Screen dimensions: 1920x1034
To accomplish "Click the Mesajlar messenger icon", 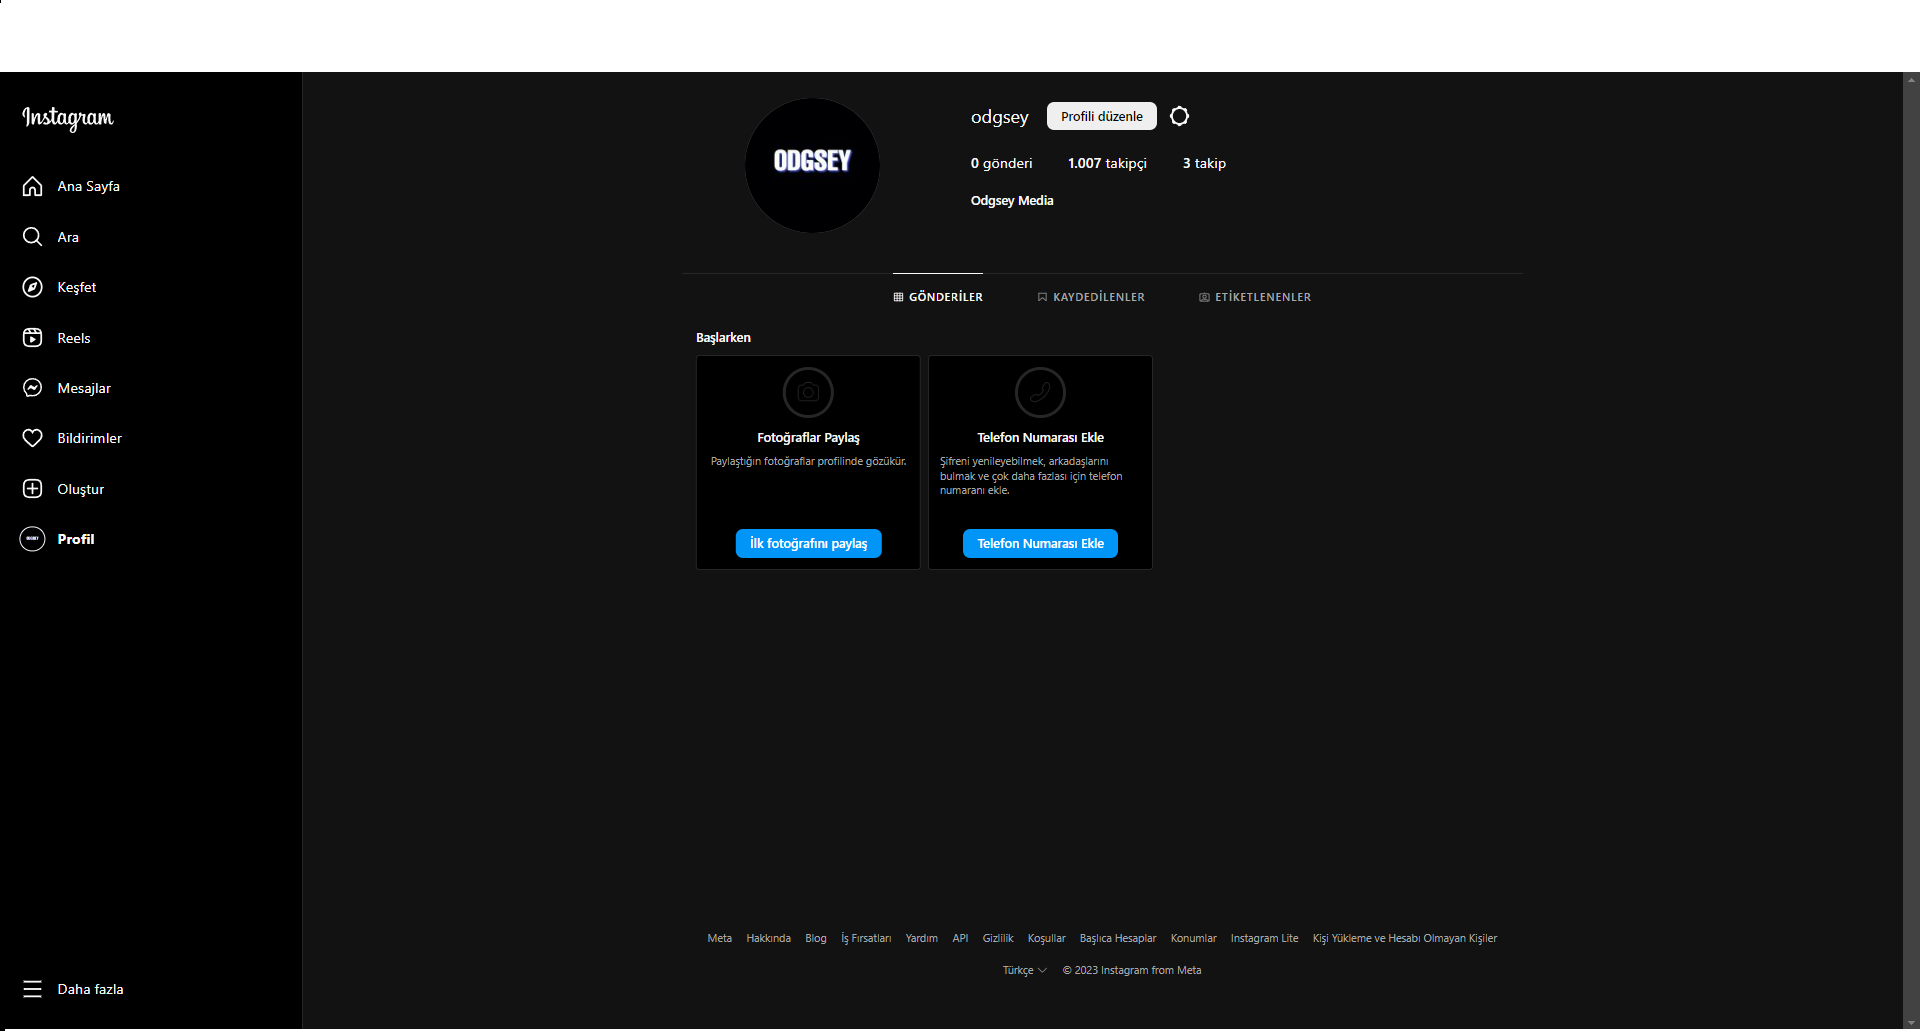I will [33, 388].
